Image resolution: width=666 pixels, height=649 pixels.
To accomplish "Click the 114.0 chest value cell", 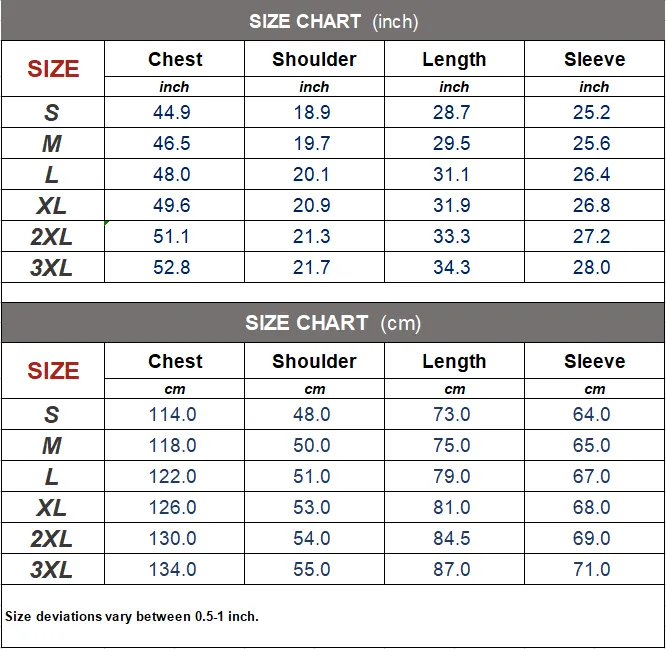I will pyautogui.click(x=173, y=415).
